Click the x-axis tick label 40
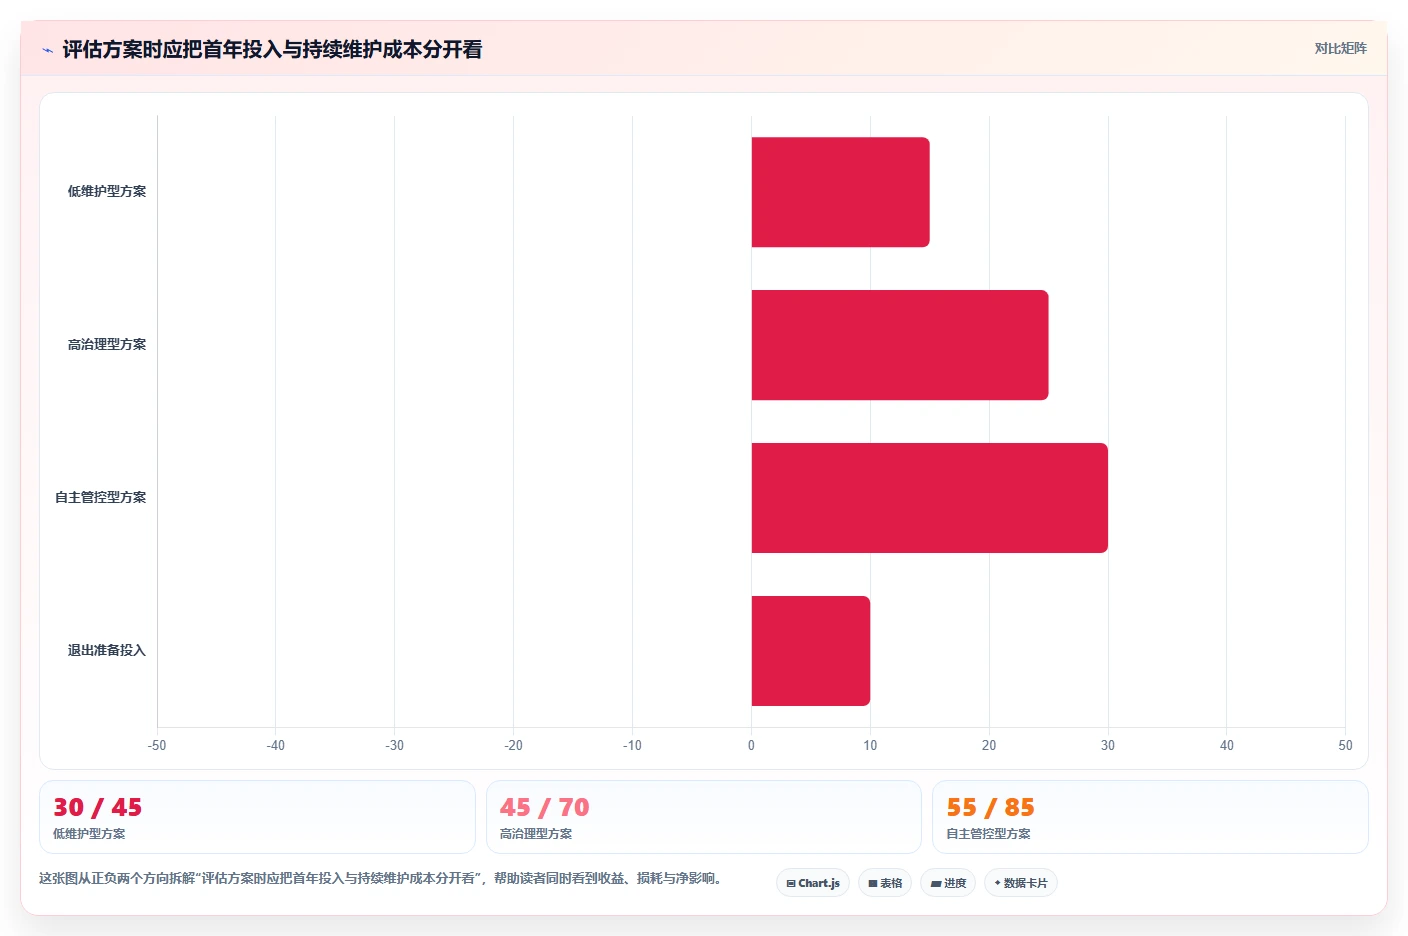Screen dimensions: 1408x936 click(x=1227, y=745)
